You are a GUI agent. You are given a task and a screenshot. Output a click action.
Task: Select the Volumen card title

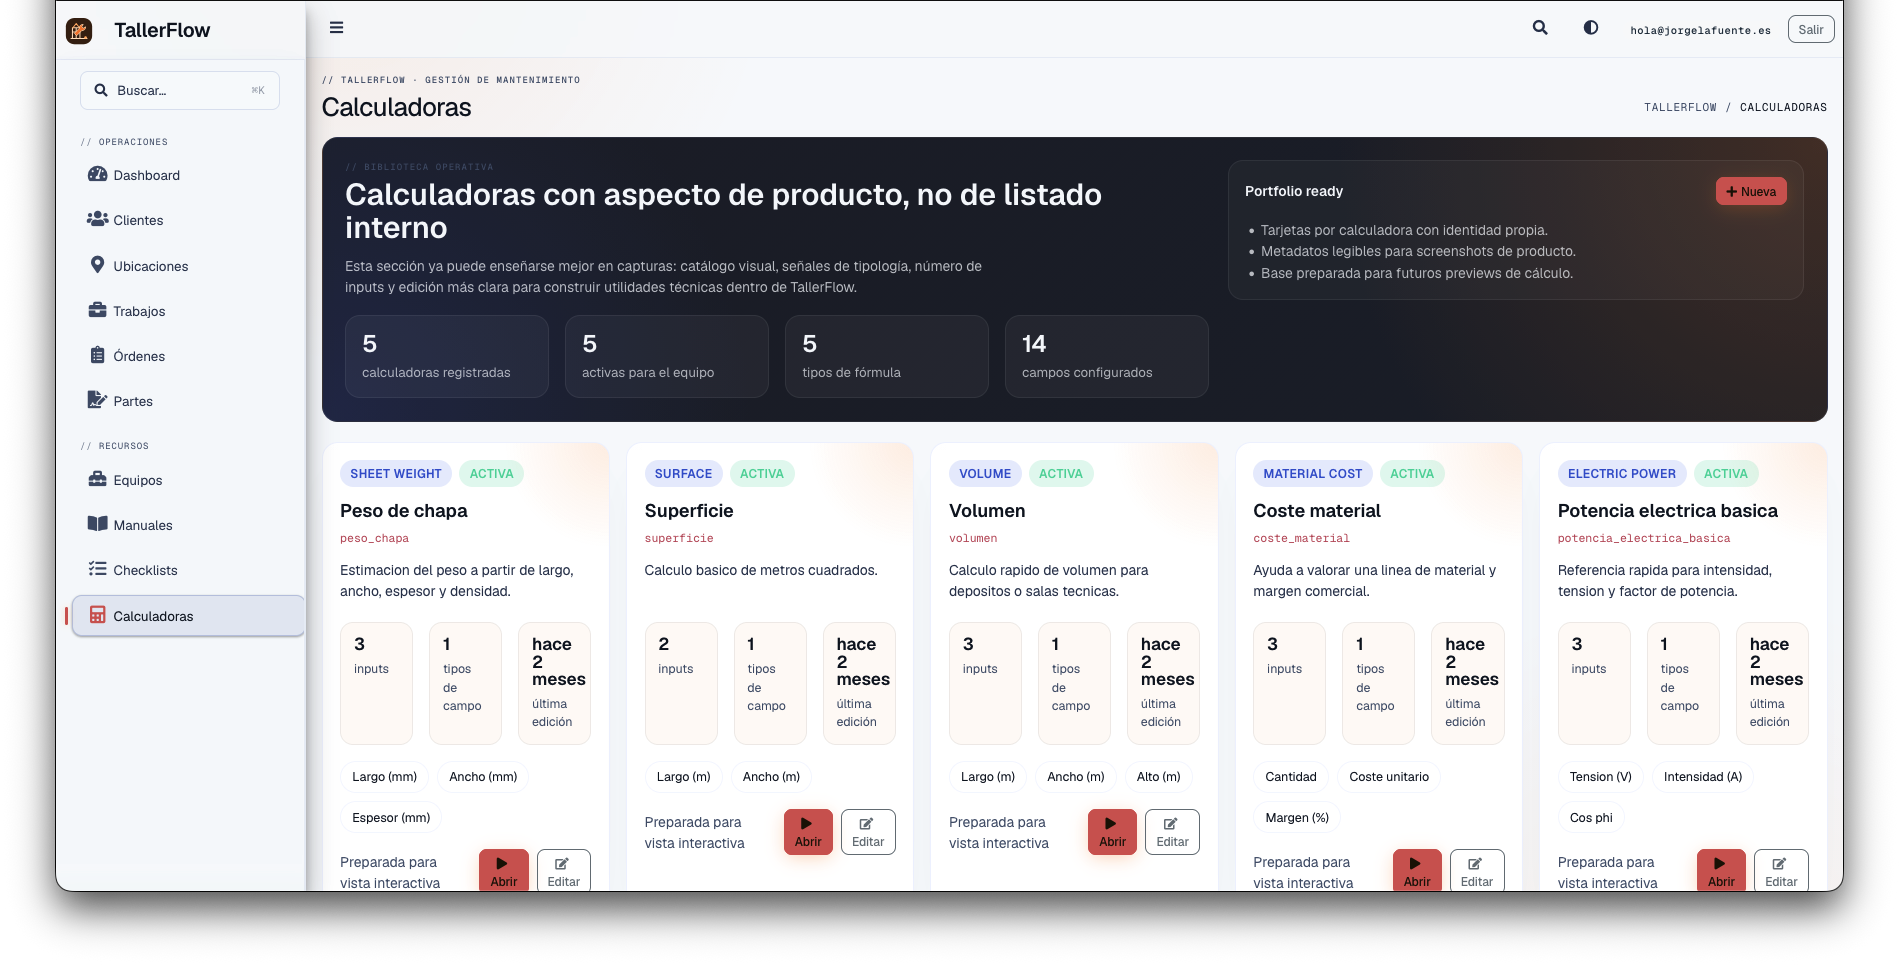[x=987, y=511]
